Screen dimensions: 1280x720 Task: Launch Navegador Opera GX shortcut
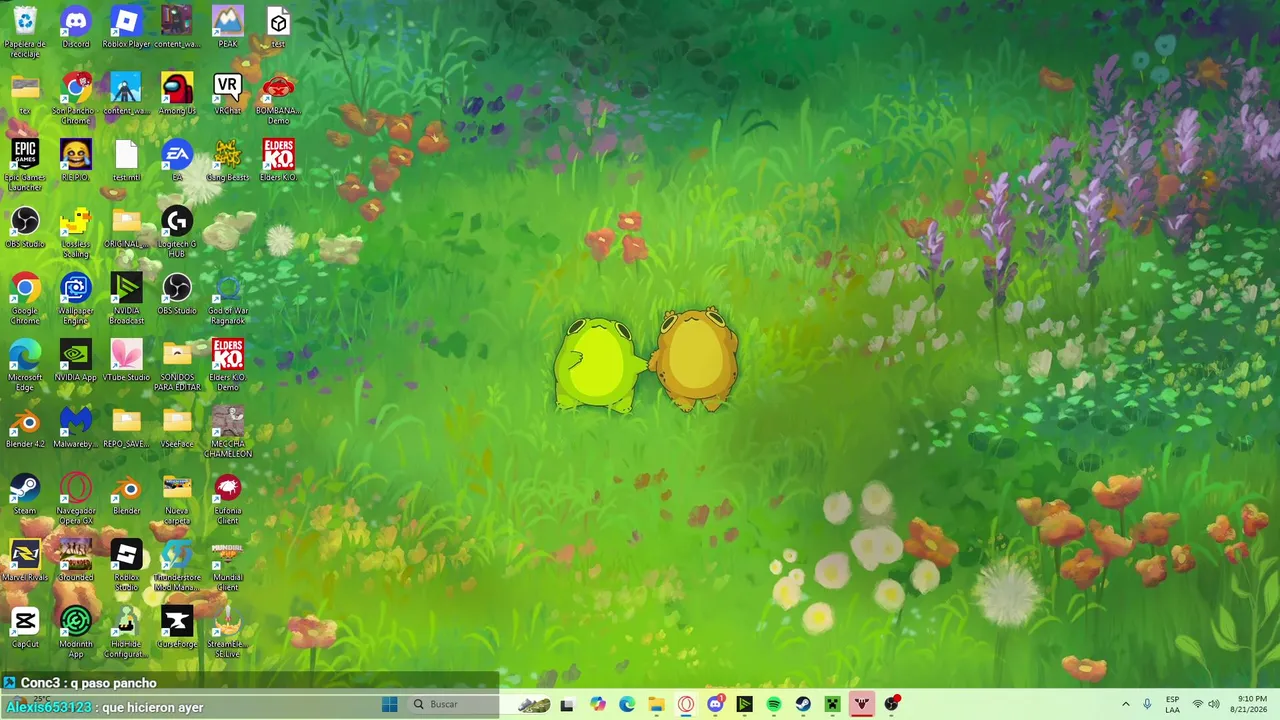click(x=76, y=500)
